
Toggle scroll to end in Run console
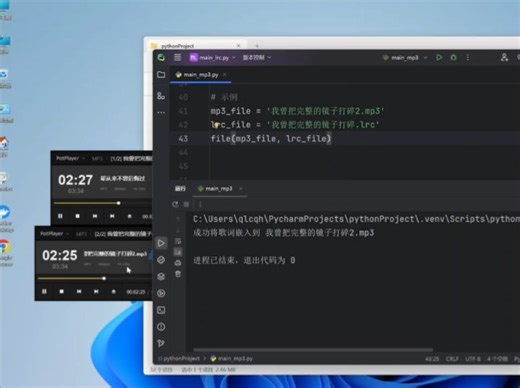pos(178,252)
